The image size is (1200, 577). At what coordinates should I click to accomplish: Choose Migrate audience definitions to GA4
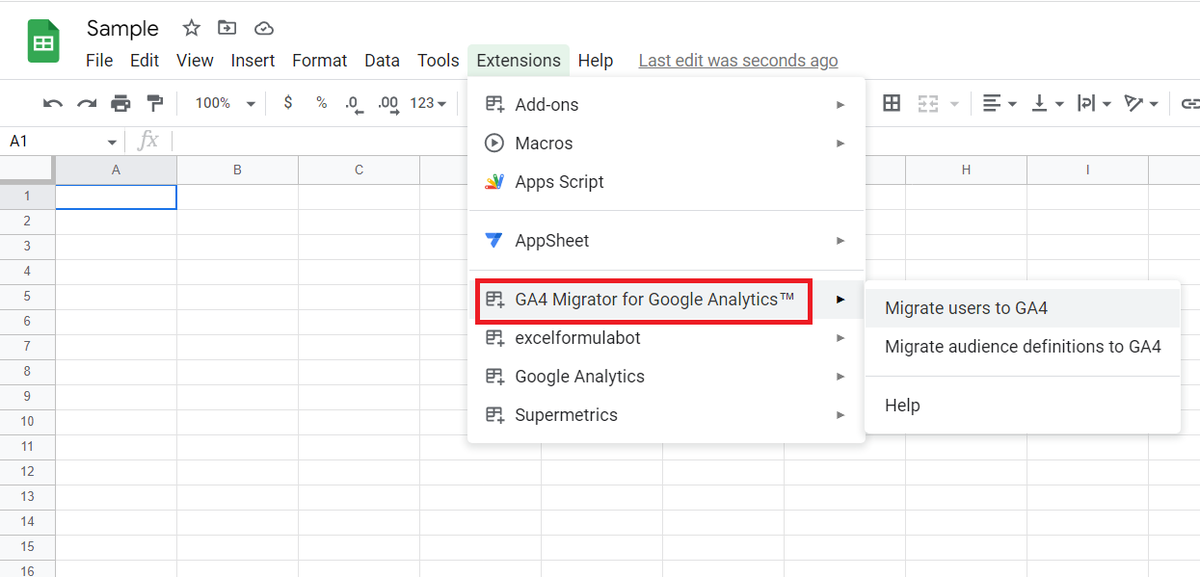click(x=1022, y=347)
